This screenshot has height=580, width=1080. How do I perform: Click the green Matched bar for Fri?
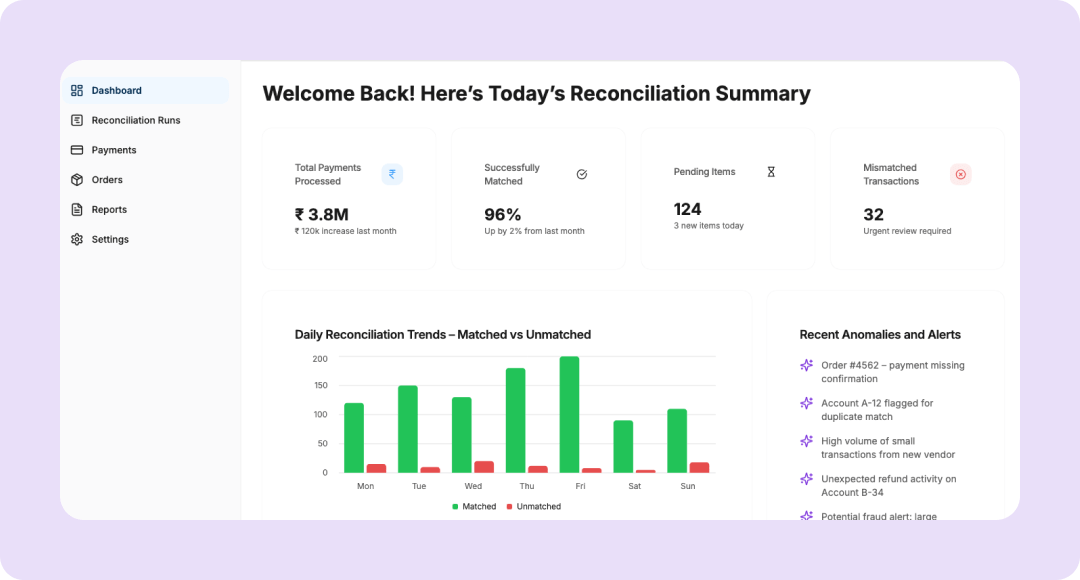click(x=569, y=414)
